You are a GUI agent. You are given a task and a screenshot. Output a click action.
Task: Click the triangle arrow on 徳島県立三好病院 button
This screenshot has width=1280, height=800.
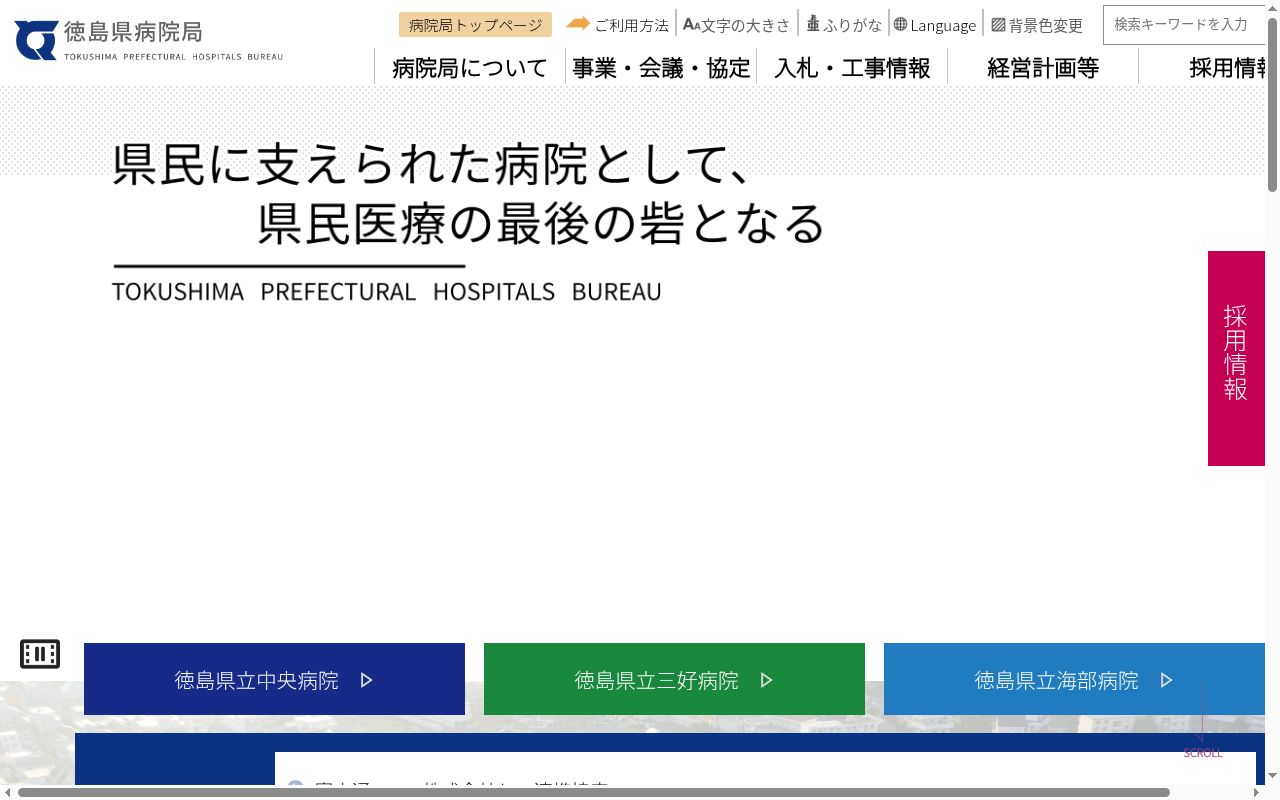[x=766, y=680]
